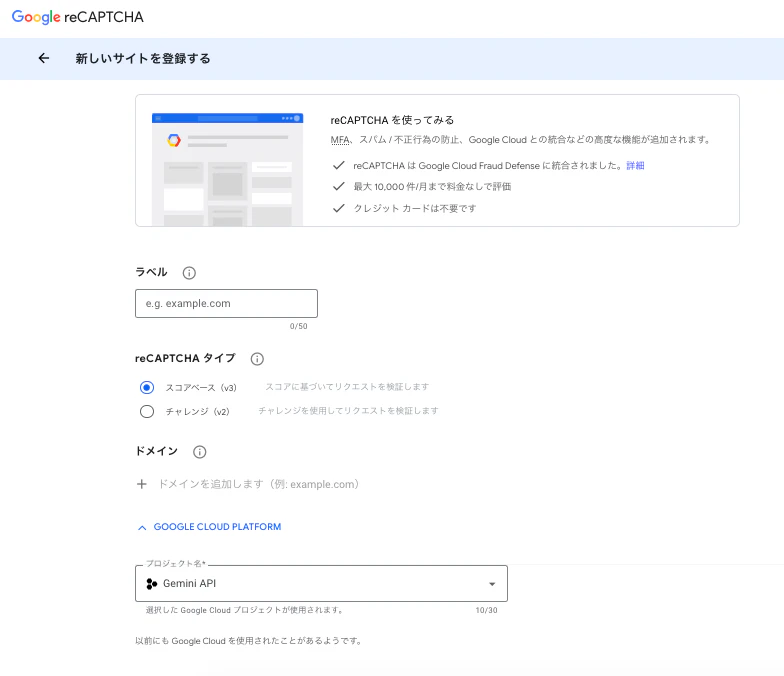This screenshot has height=676, width=784.
Task: Click the reCAPTCHA promo illustration thumbnail
Action: click(228, 169)
